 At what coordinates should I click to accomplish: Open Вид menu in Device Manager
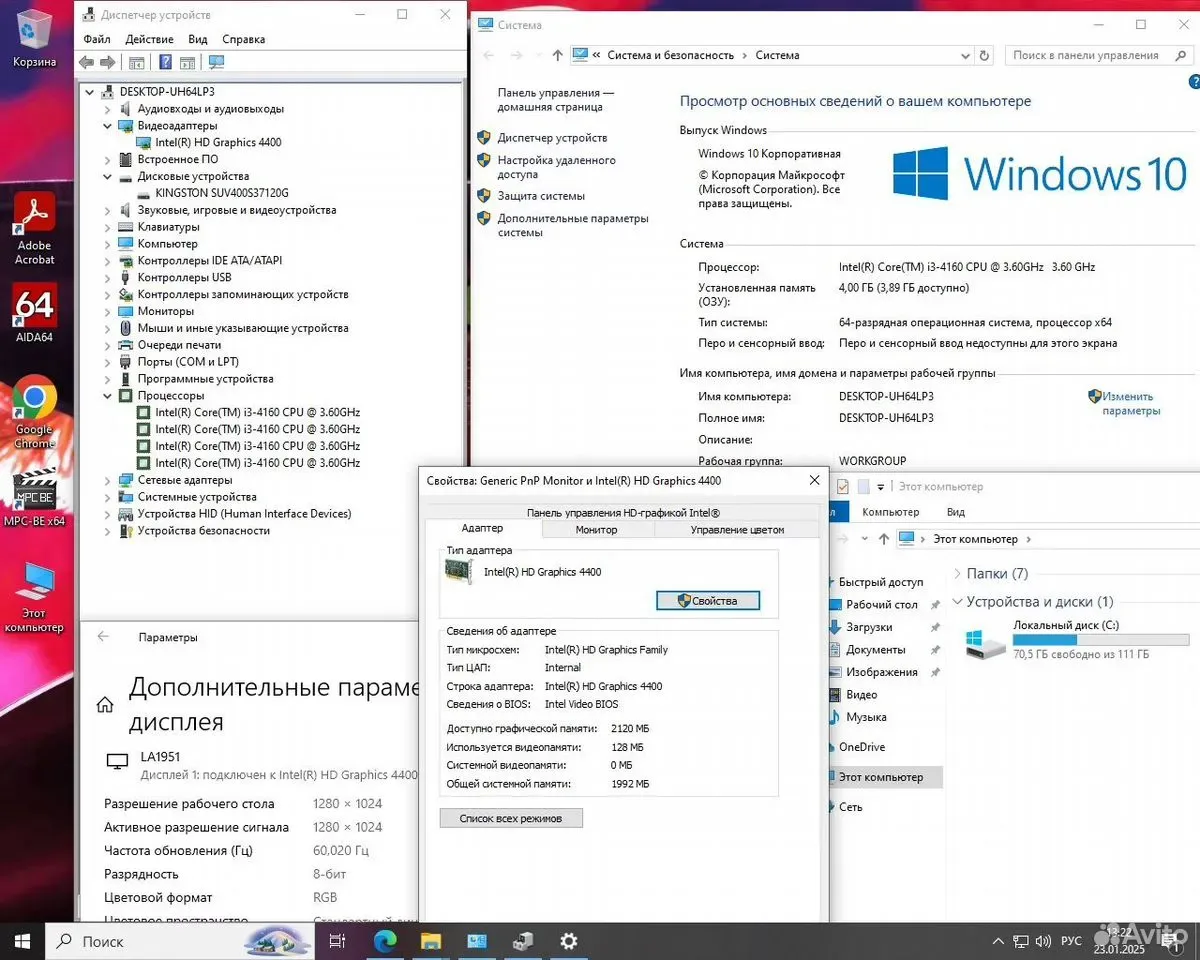click(198, 39)
